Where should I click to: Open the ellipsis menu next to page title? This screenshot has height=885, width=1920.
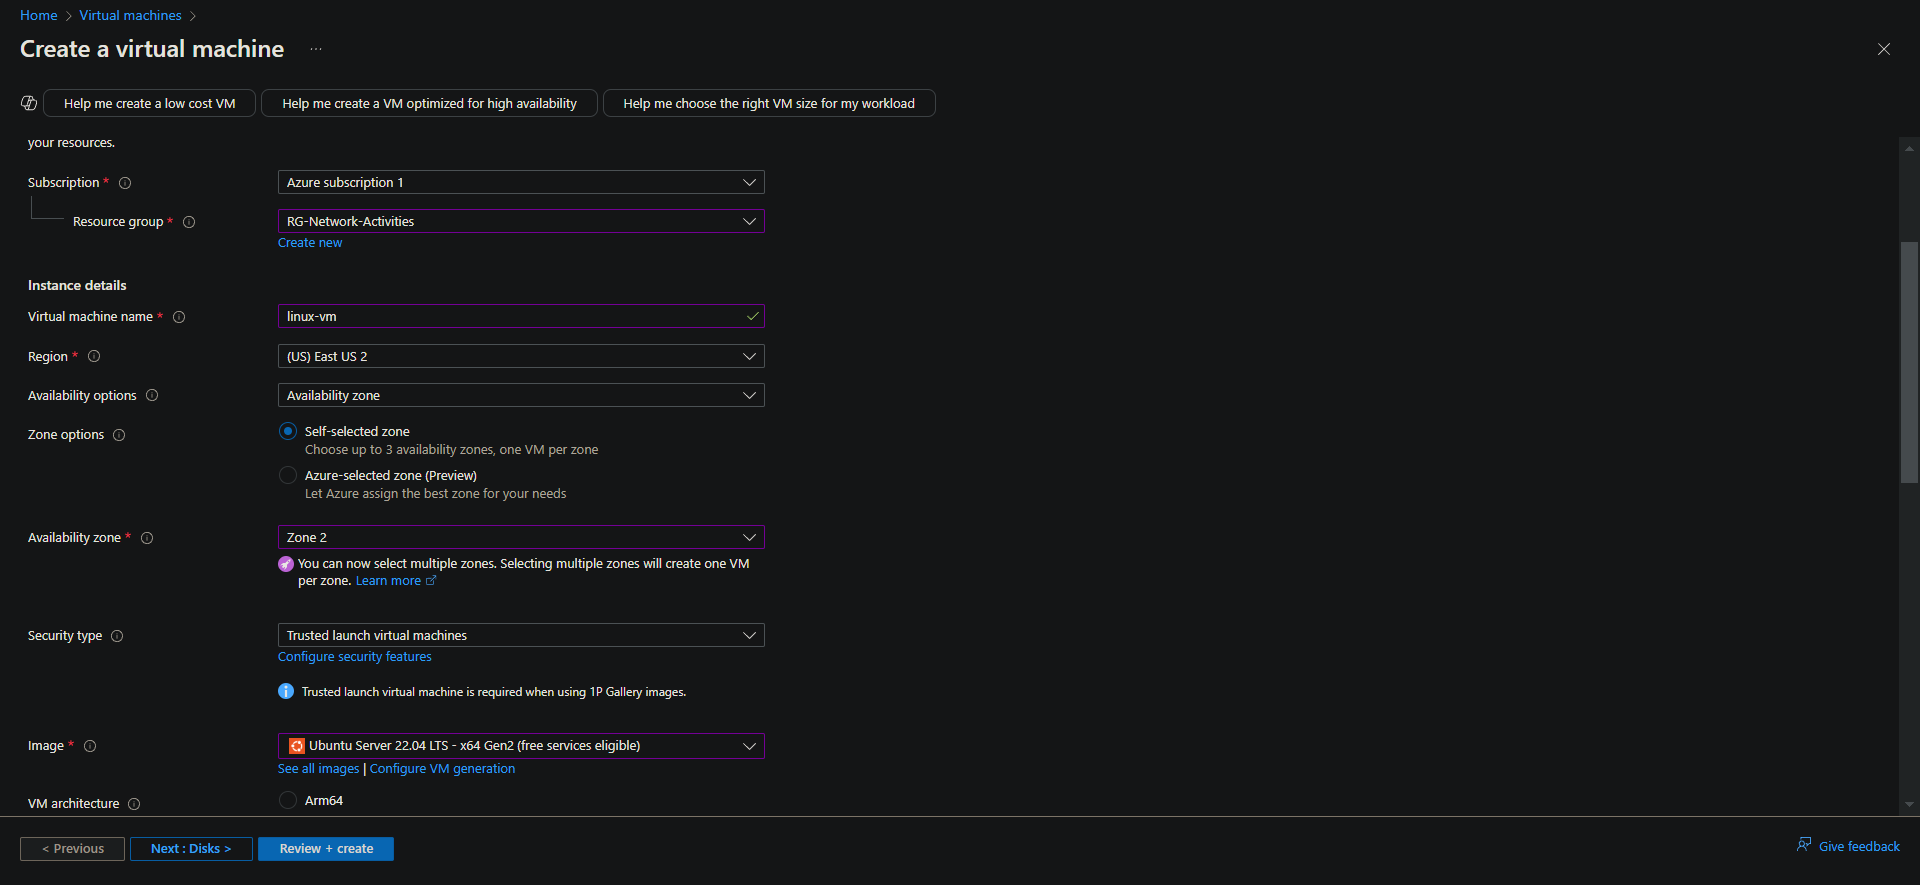(316, 49)
